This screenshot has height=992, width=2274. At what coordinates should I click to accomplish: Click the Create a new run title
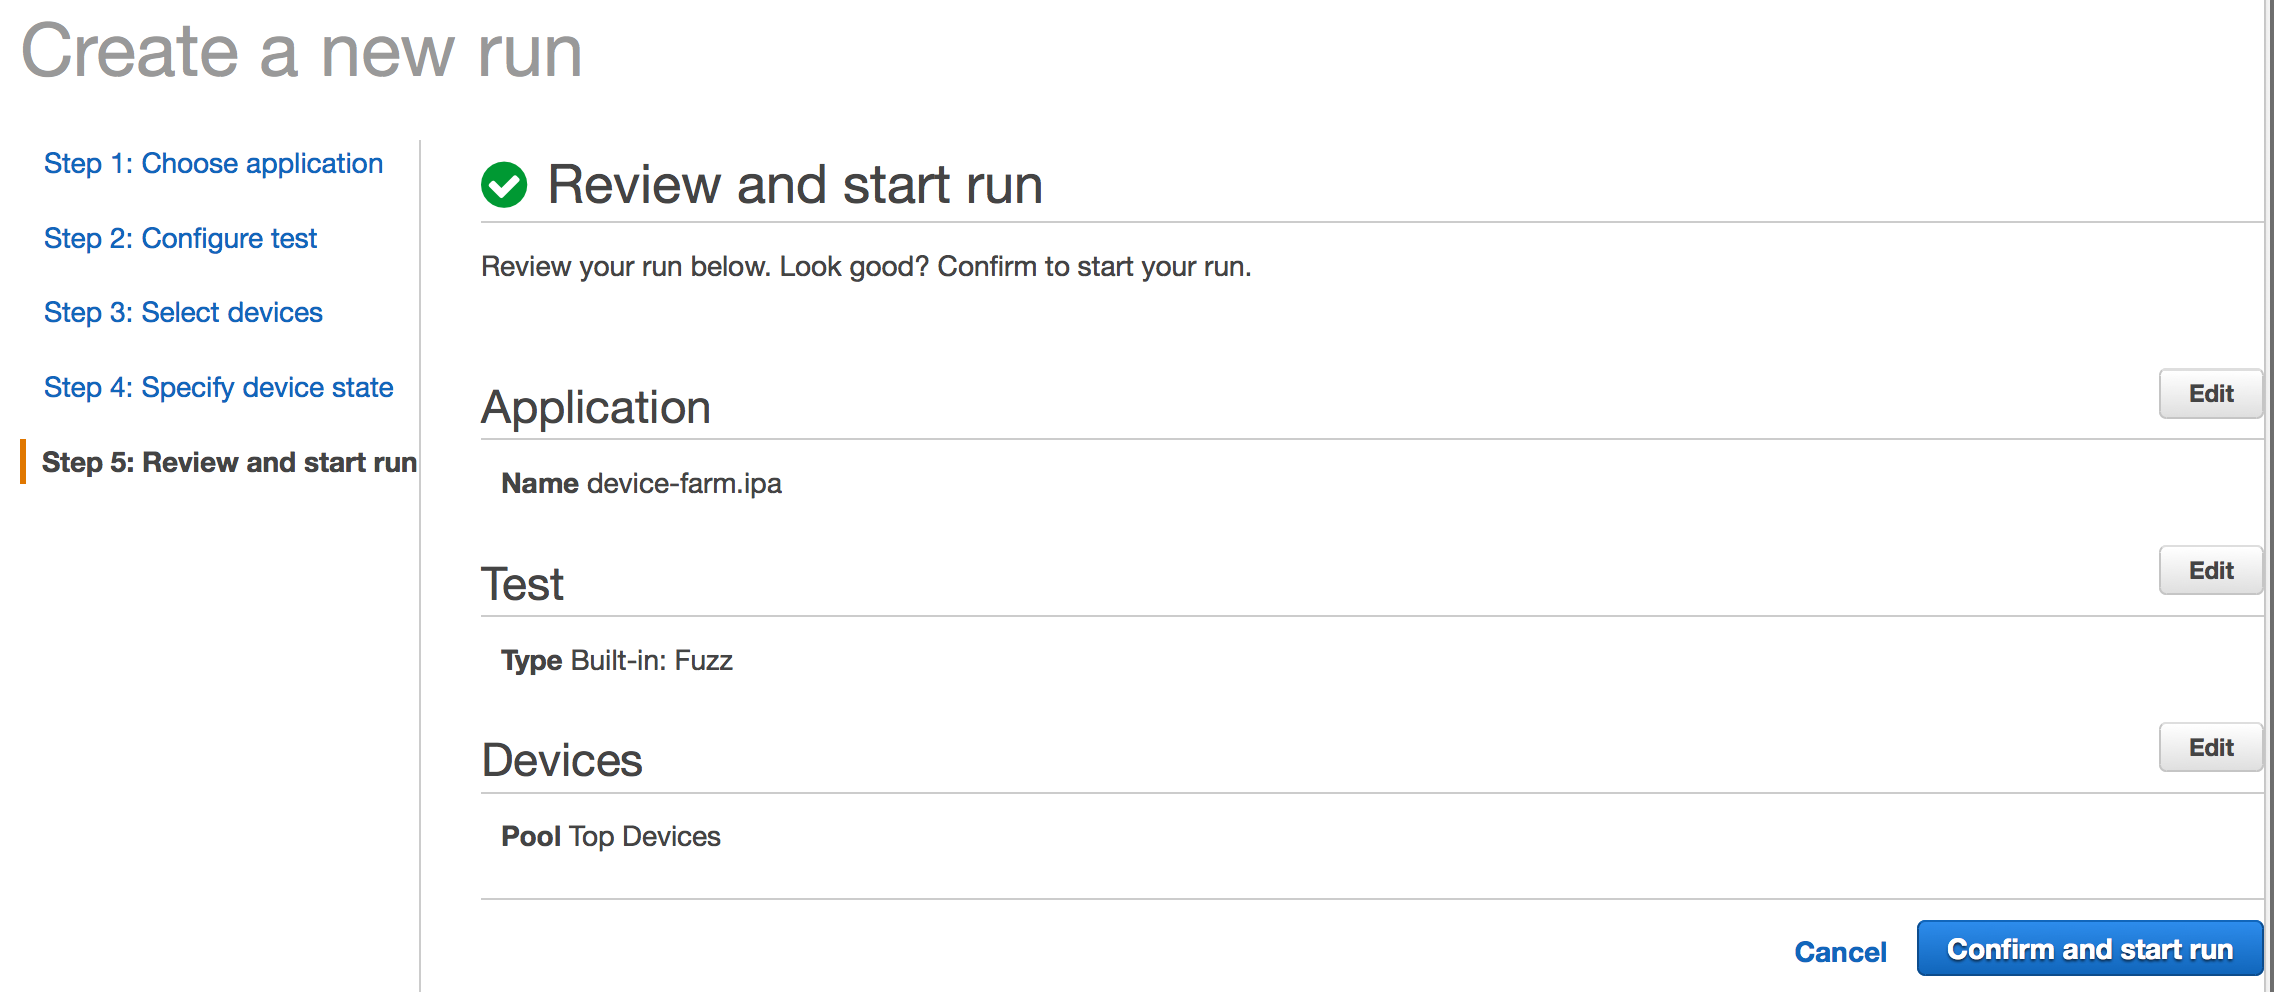(x=302, y=52)
